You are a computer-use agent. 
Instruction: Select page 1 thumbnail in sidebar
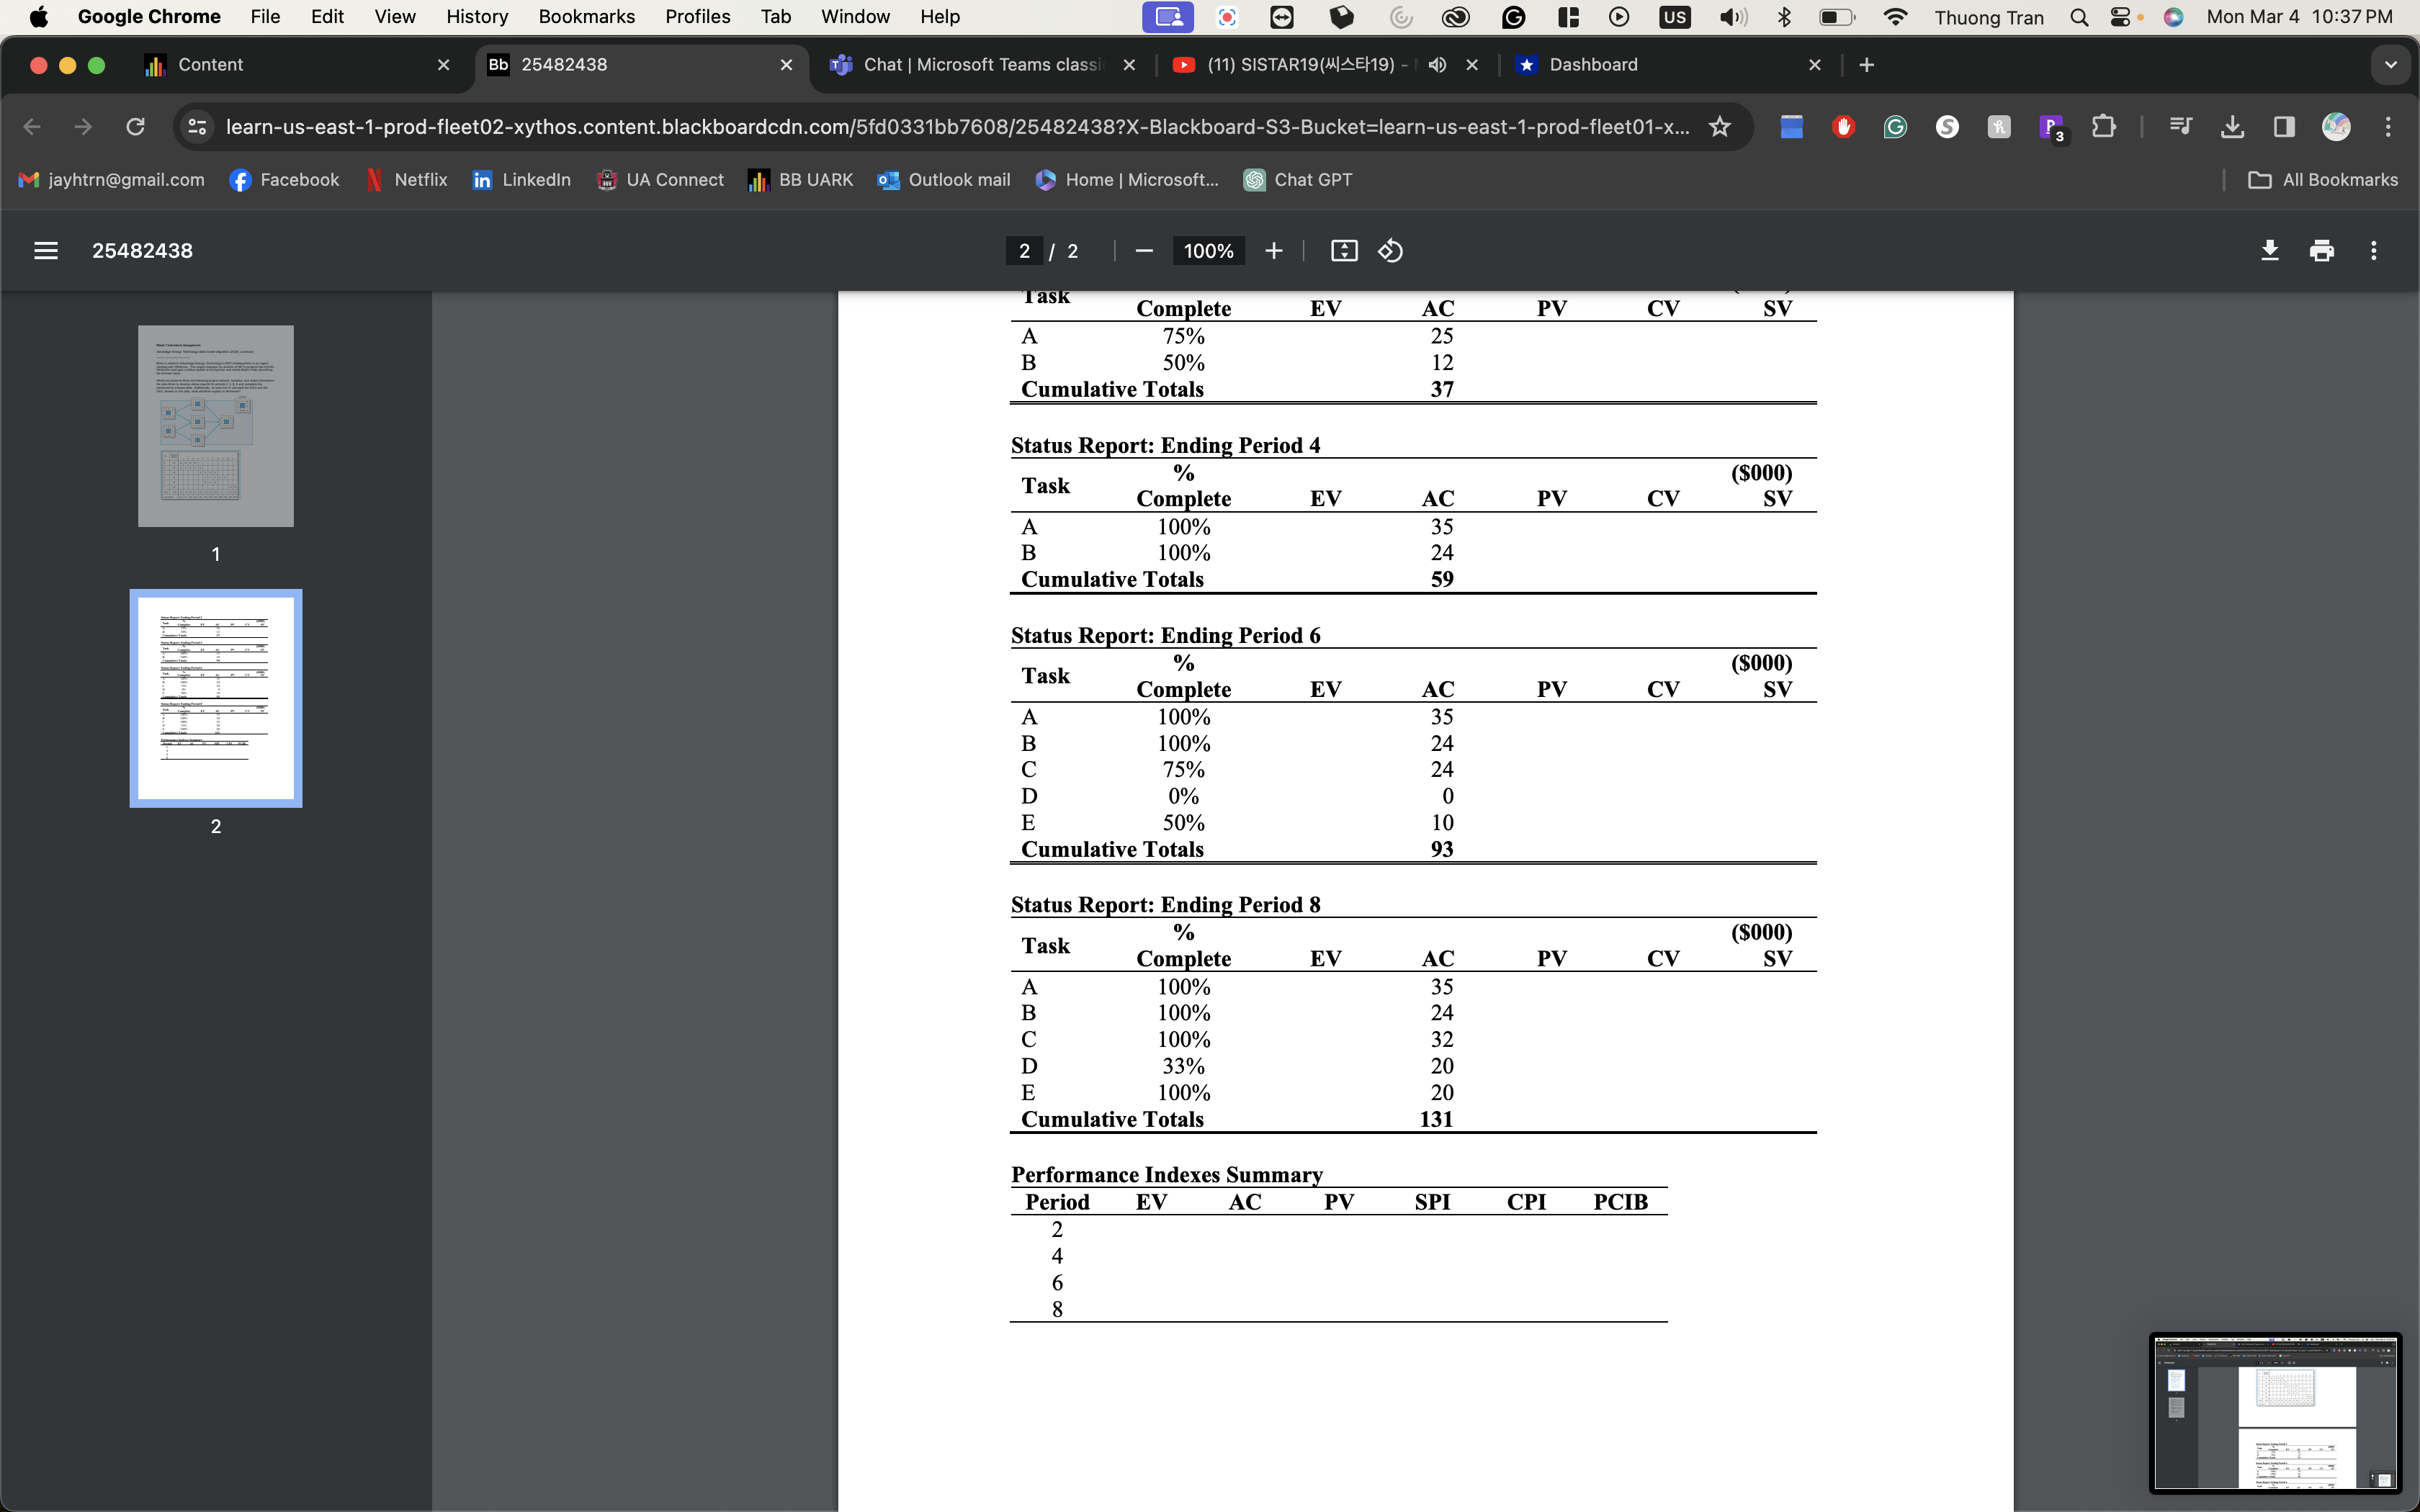click(x=216, y=426)
